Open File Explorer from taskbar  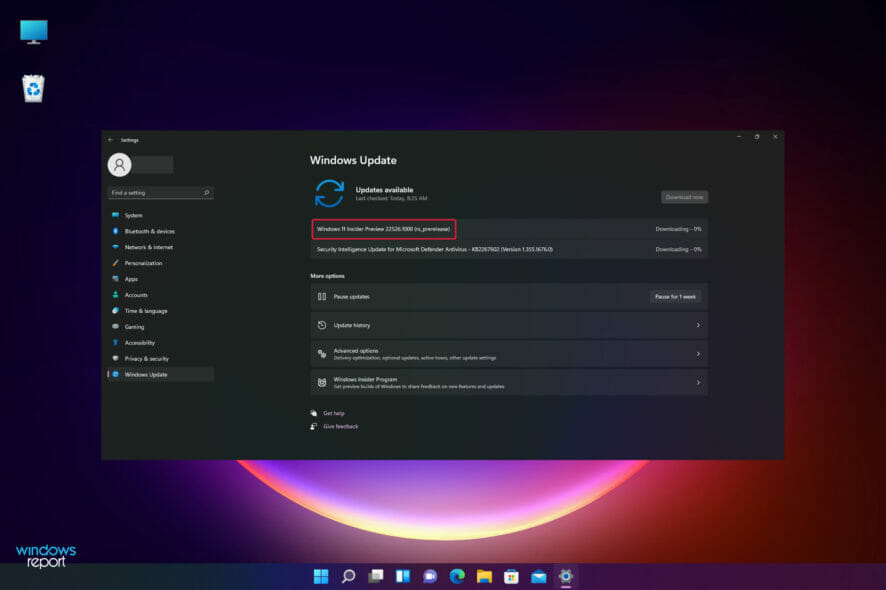(x=484, y=576)
